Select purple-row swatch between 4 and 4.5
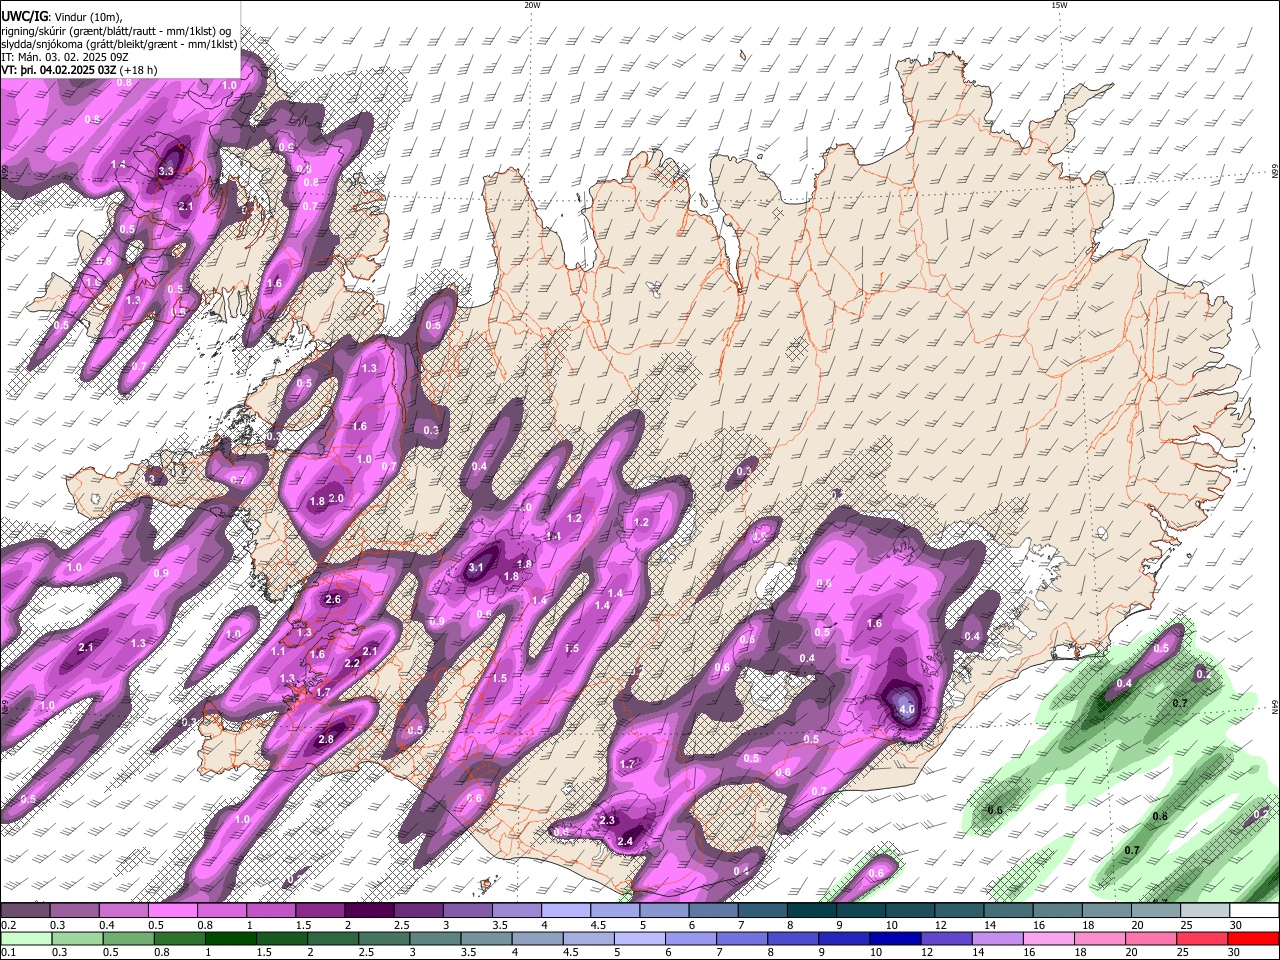This screenshot has height=960, width=1280. click(x=565, y=911)
